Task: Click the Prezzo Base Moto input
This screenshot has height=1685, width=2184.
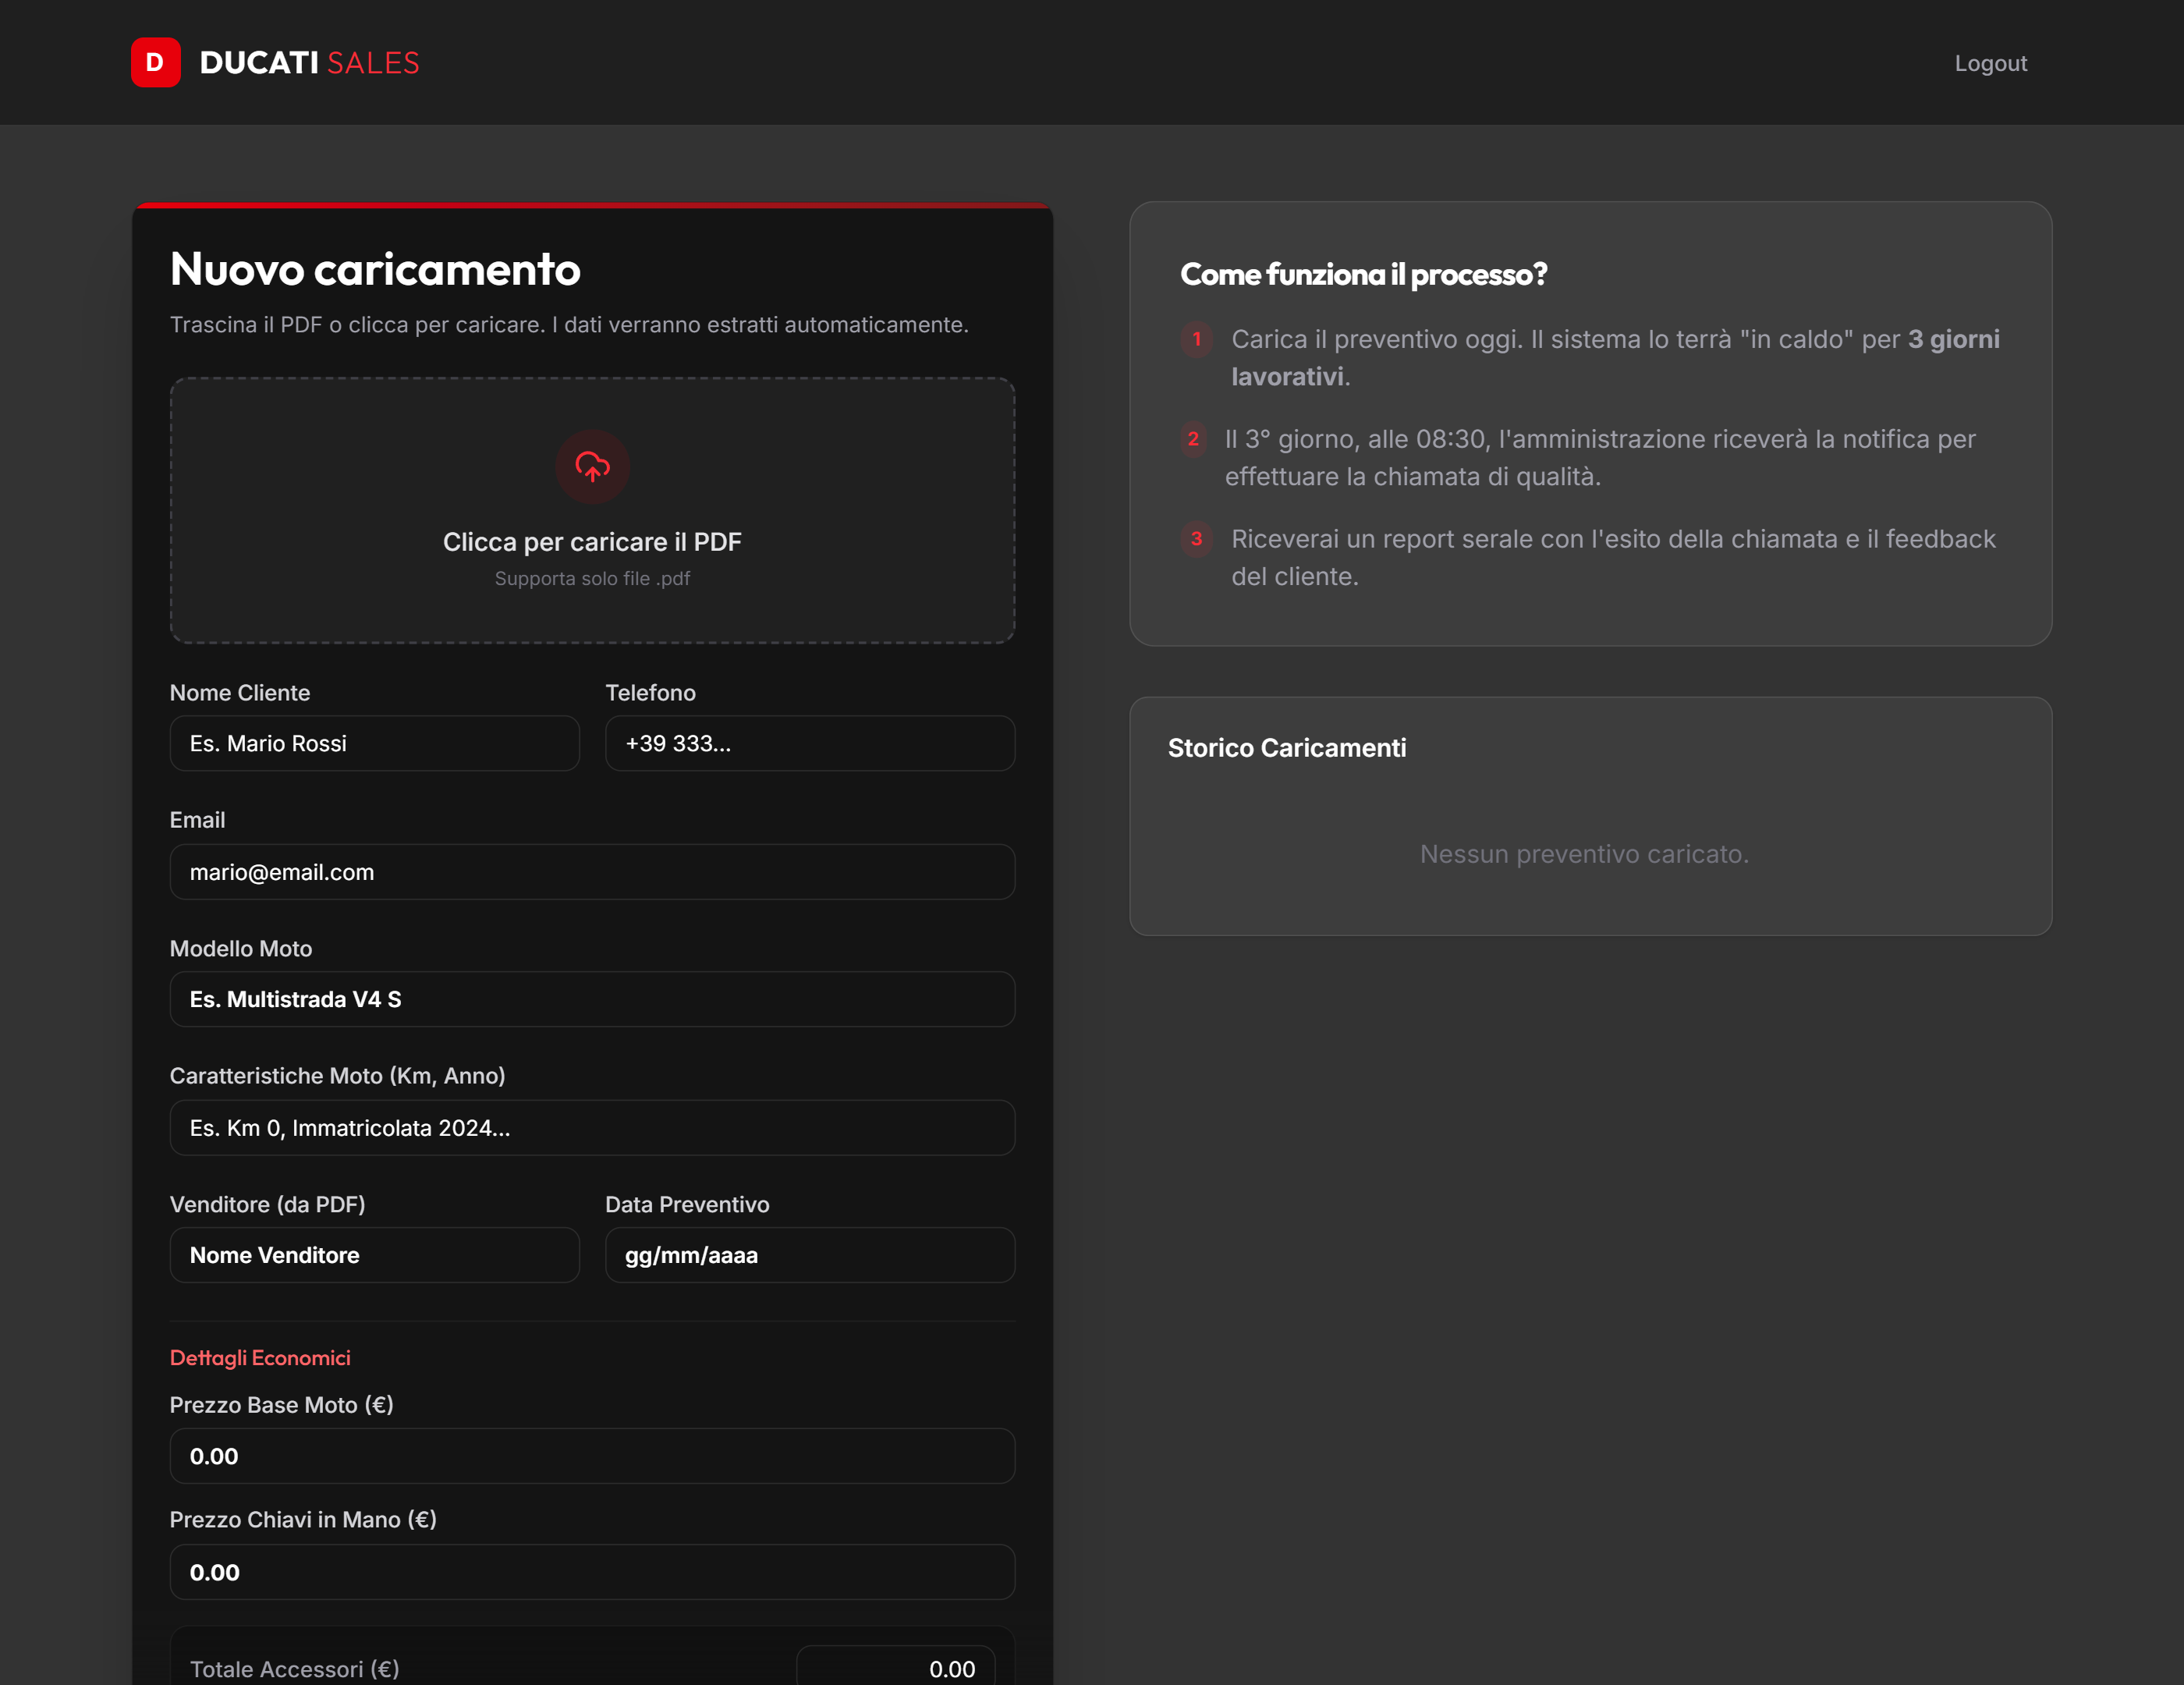Action: (x=592, y=1456)
